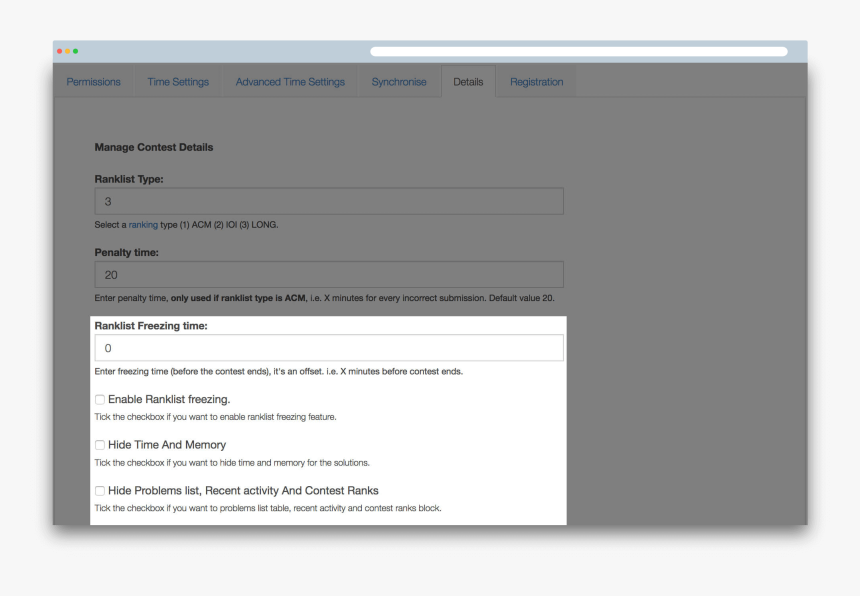This screenshot has width=860, height=596.
Task: Open the Permissions tab
Action: pyautogui.click(x=93, y=82)
